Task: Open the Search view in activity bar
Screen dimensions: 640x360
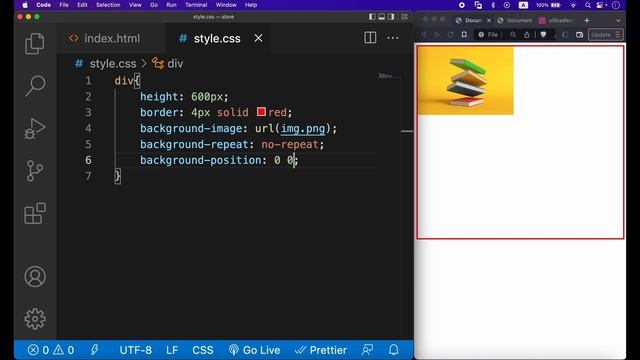Action: [x=35, y=85]
